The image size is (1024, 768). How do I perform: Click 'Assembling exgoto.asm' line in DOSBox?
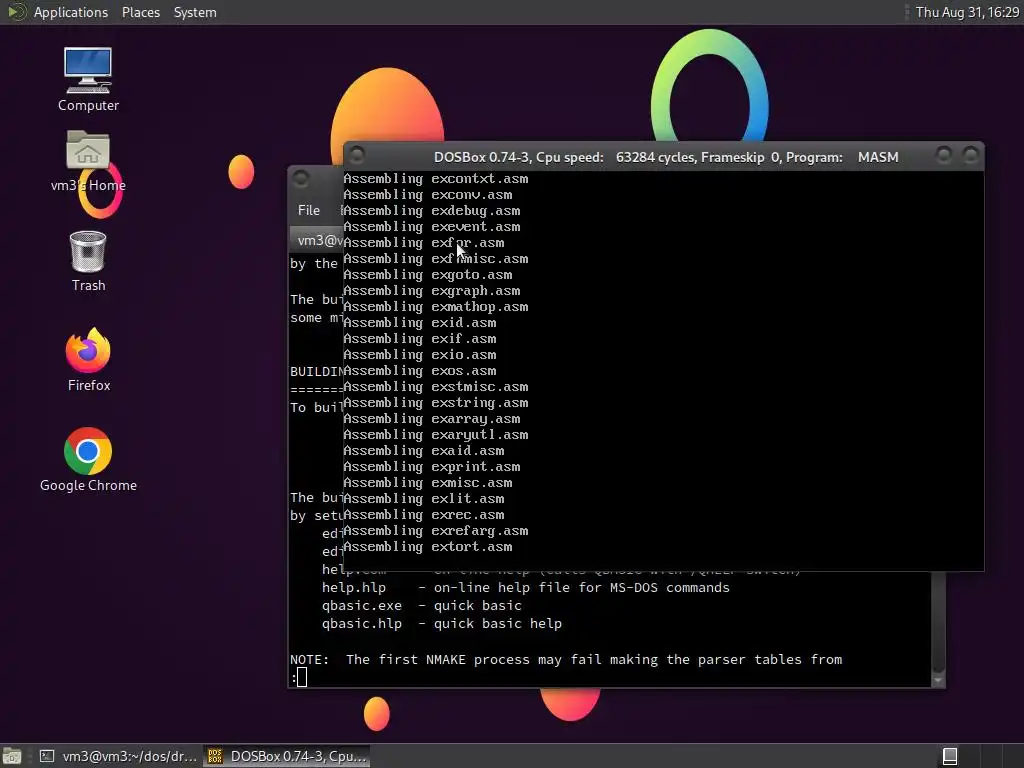tap(428, 274)
